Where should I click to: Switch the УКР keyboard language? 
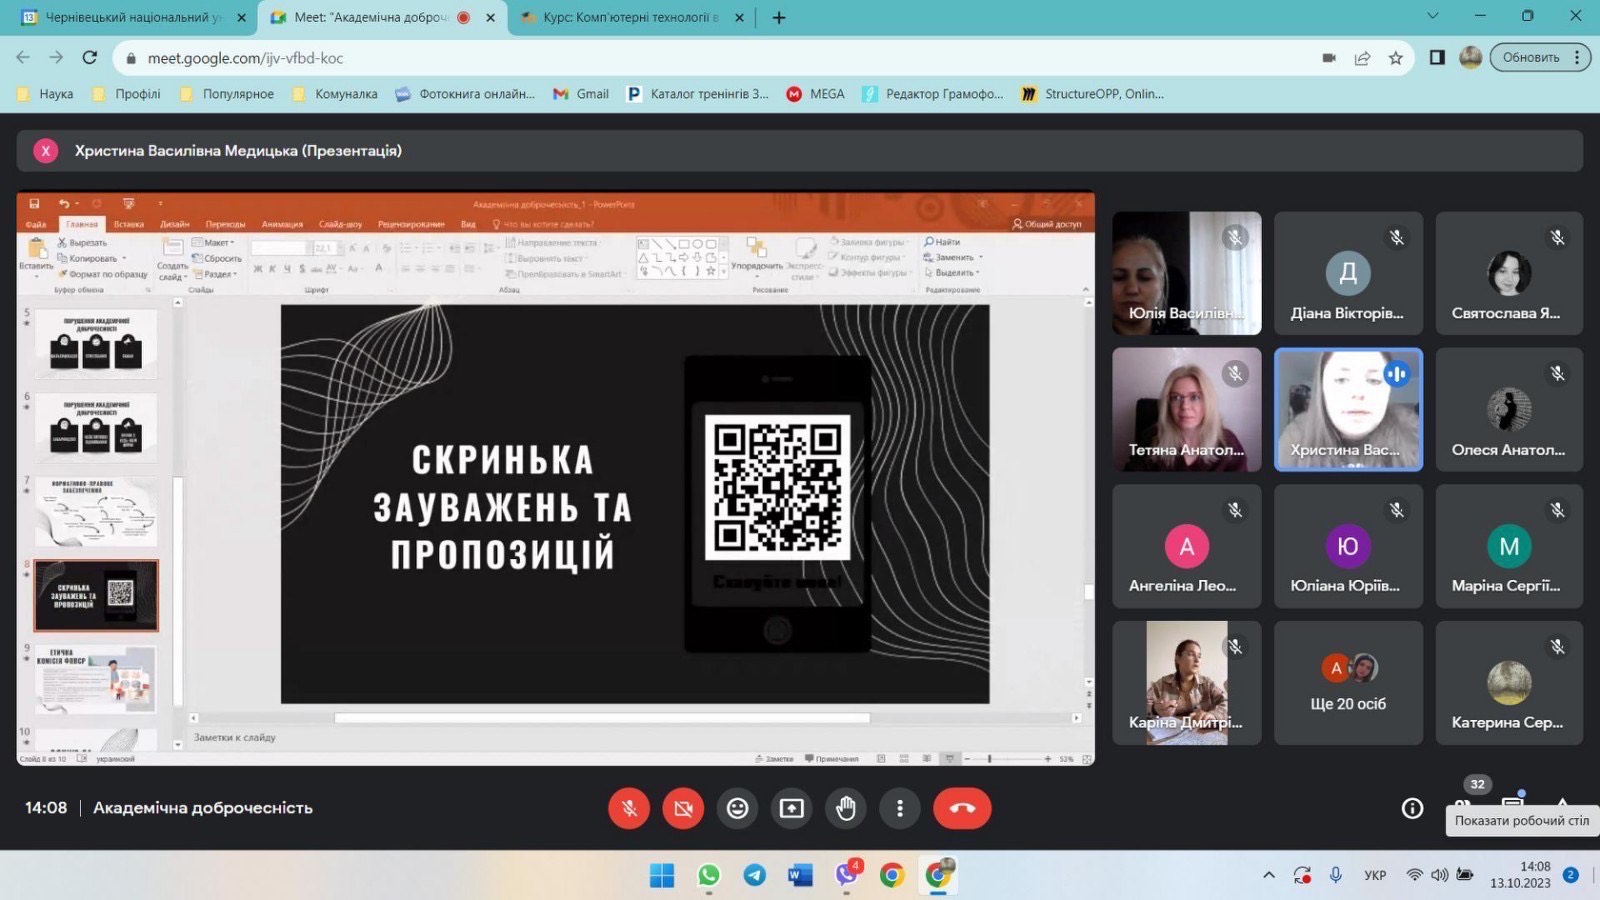1375,875
